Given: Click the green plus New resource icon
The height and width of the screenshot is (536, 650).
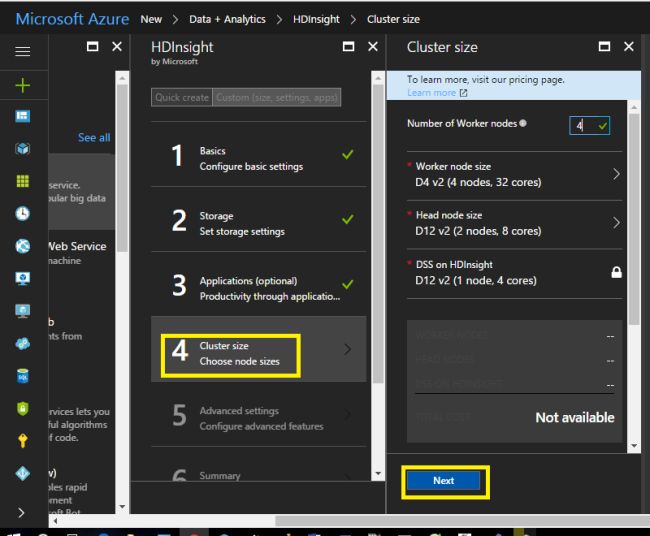Looking at the screenshot, I should click(22, 85).
